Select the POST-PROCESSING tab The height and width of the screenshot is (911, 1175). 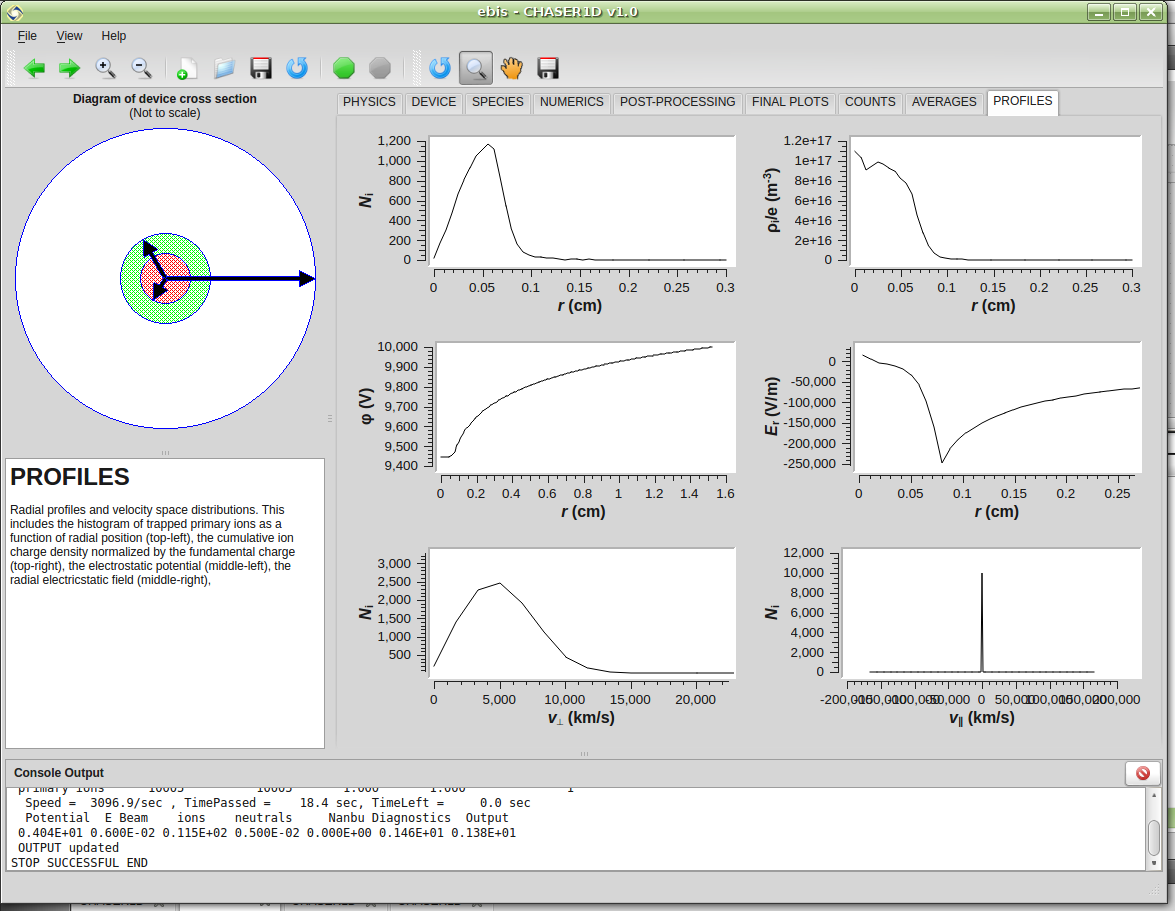(677, 102)
